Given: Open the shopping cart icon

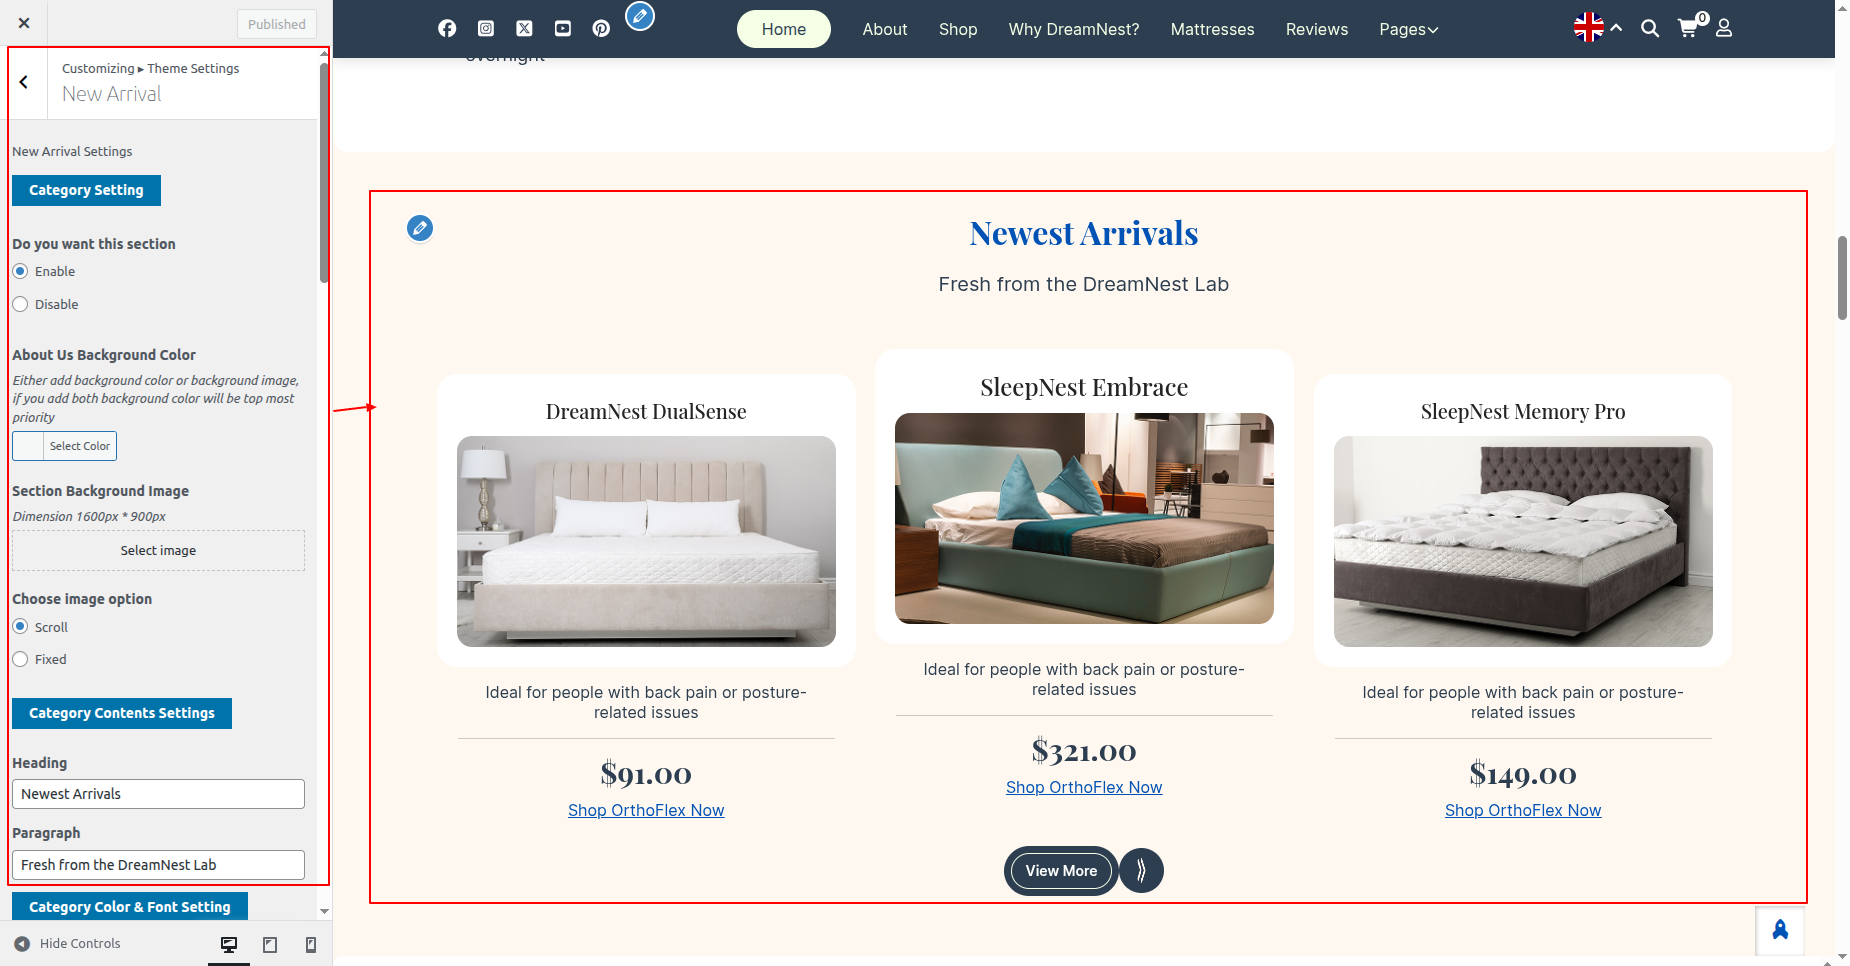Looking at the screenshot, I should coord(1689,28).
